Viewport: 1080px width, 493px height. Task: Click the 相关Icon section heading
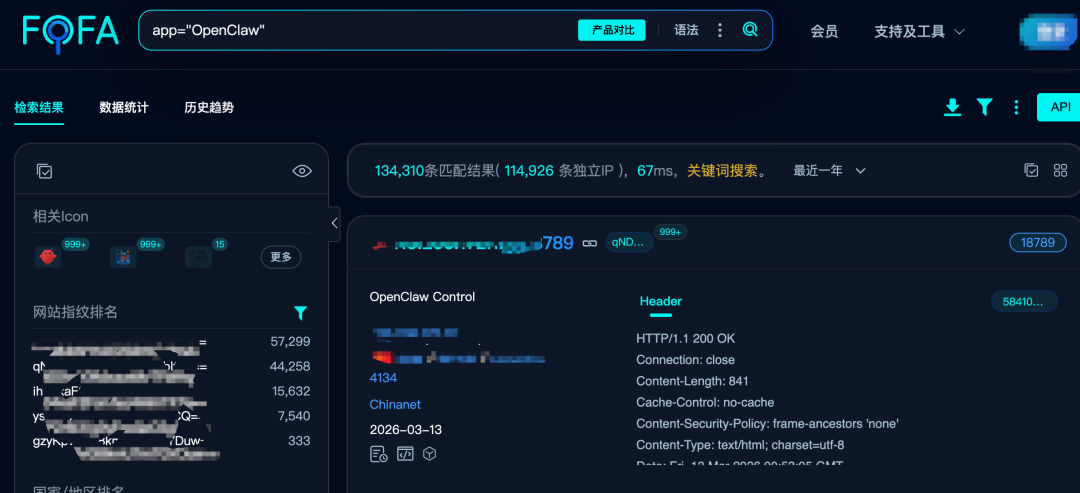61,216
